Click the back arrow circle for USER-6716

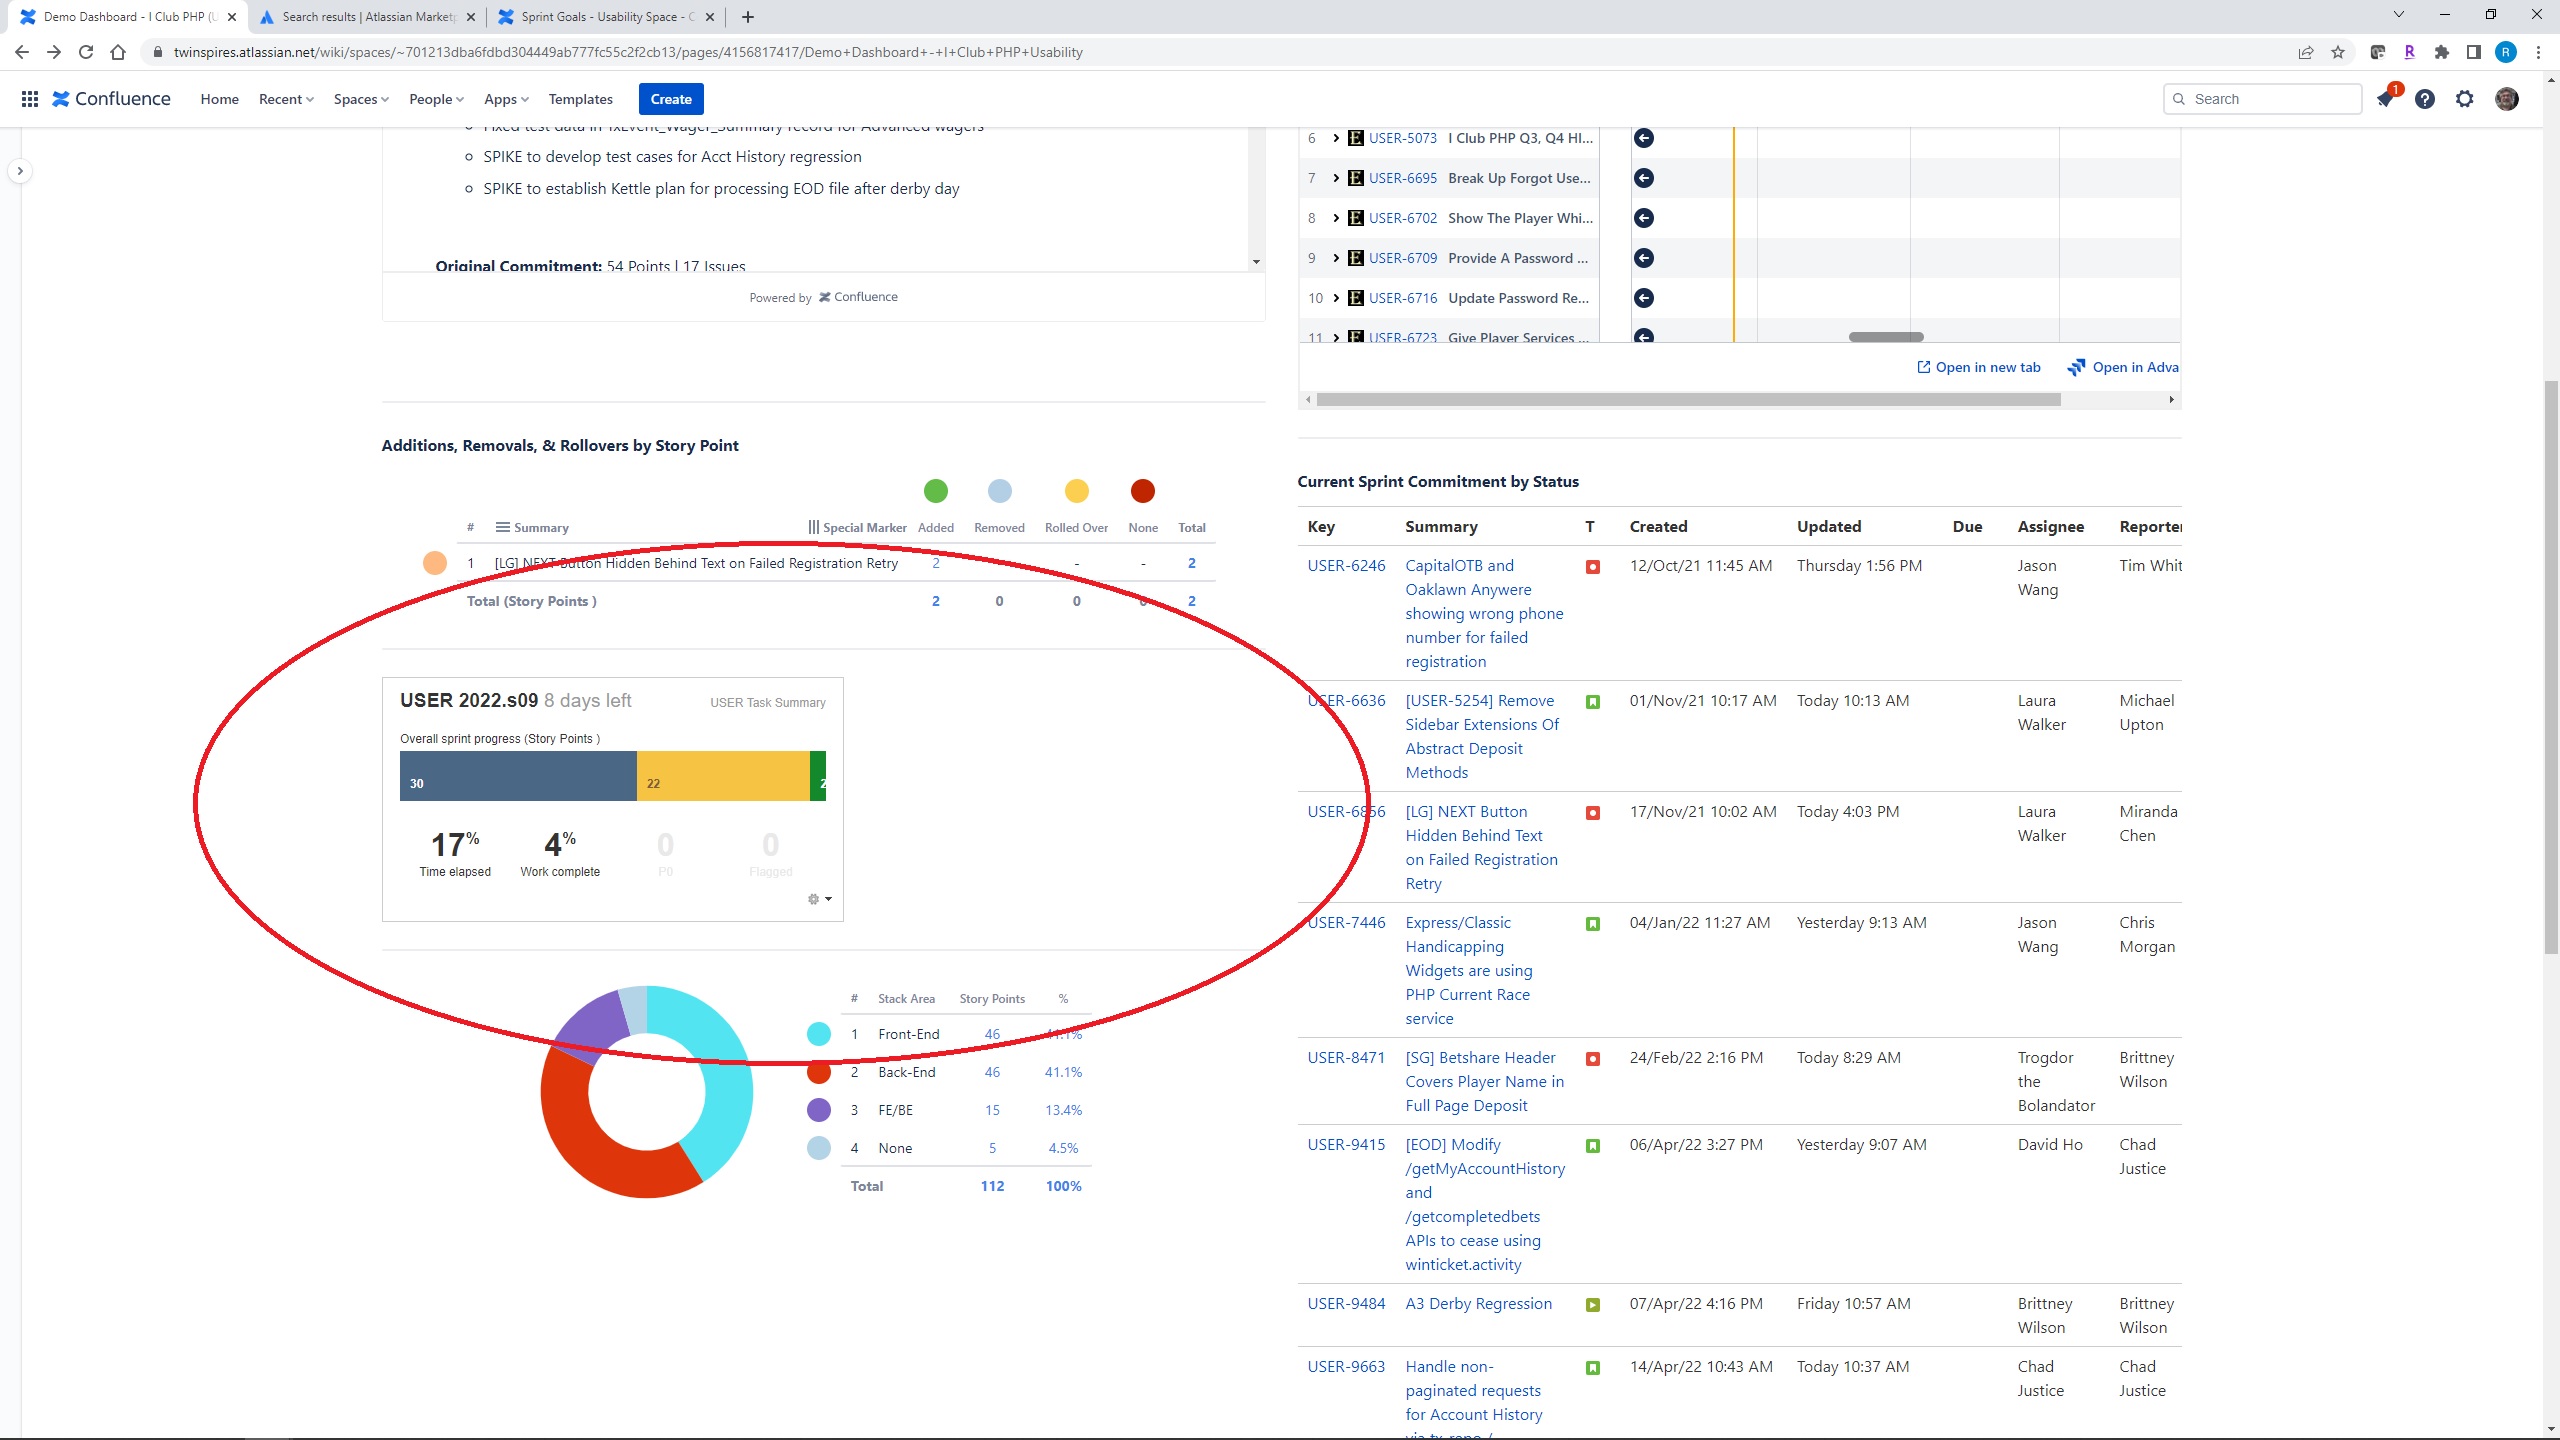tap(1644, 298)
